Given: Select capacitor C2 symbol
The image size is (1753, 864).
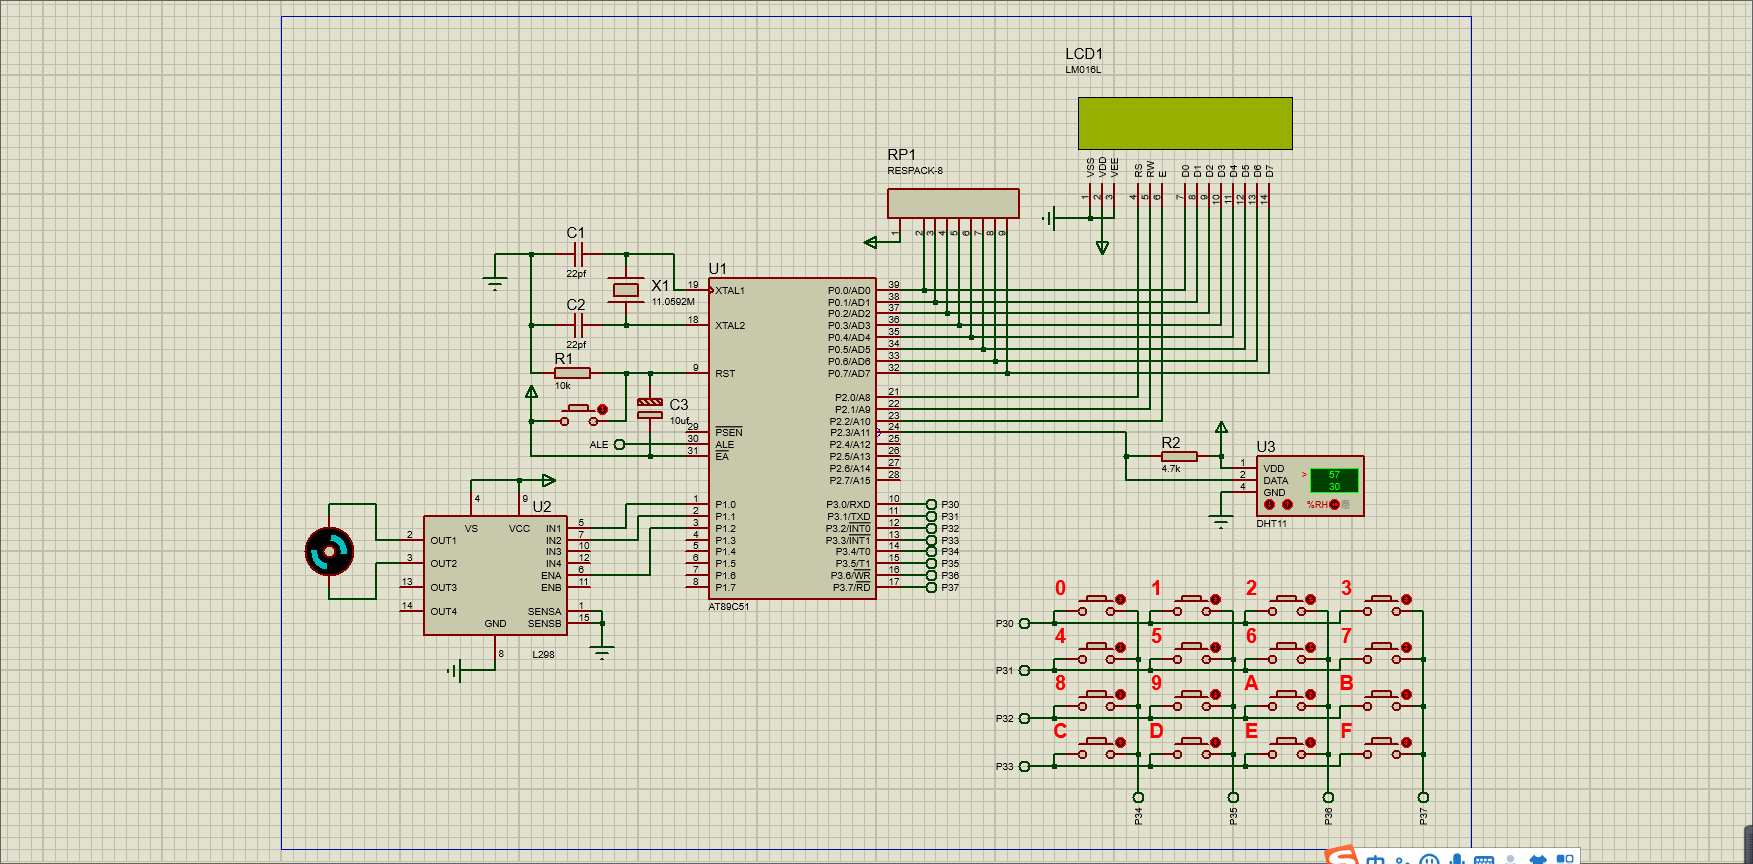Looking at the screenshot, I should pyautogui.click(x=577, y=325).
